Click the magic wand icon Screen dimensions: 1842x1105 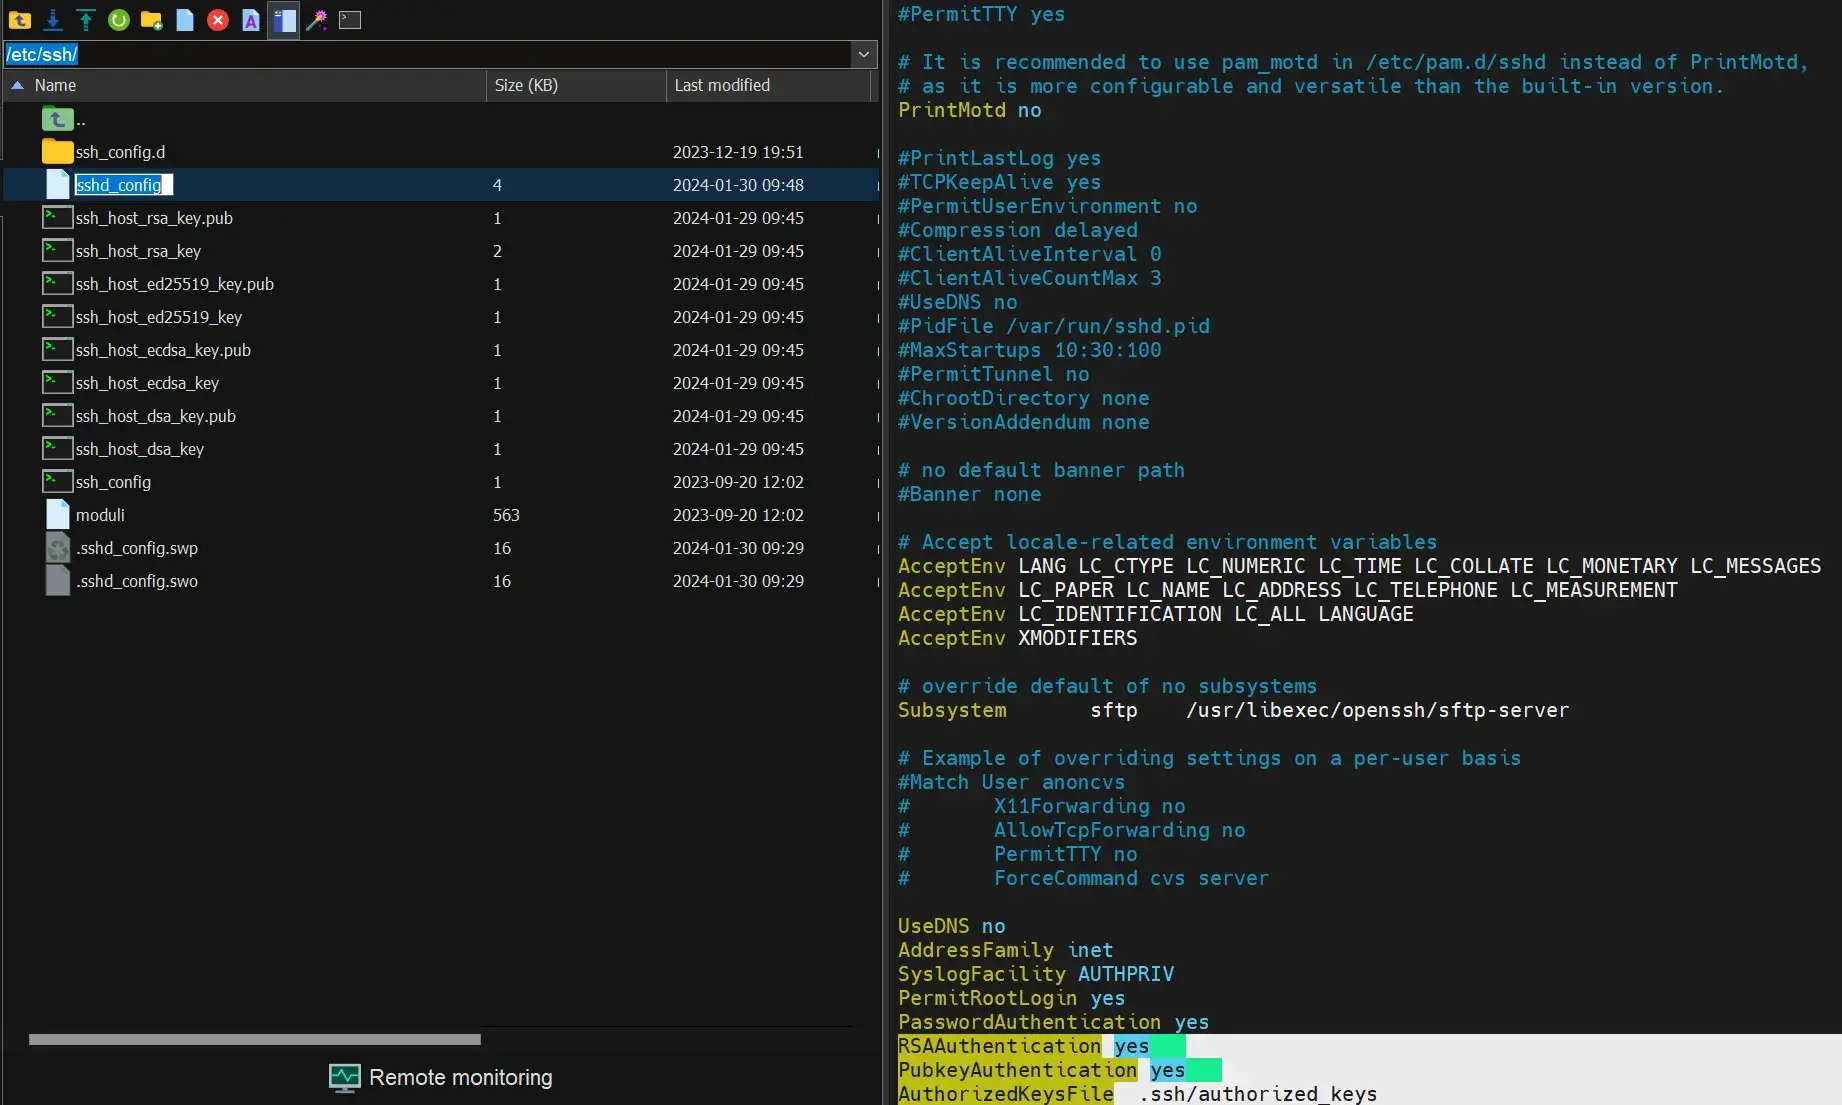coord(317,20)
